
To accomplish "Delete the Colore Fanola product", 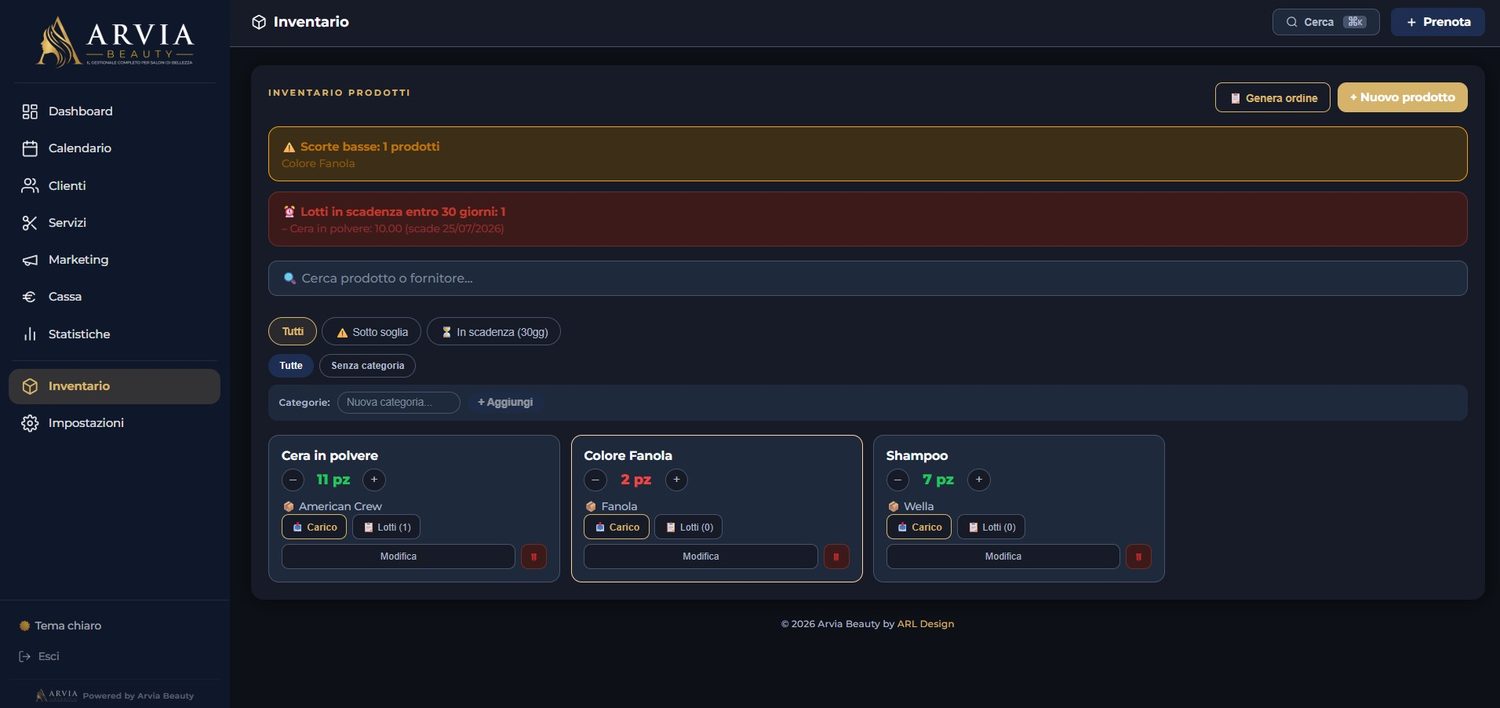I will tap(836, 556).
